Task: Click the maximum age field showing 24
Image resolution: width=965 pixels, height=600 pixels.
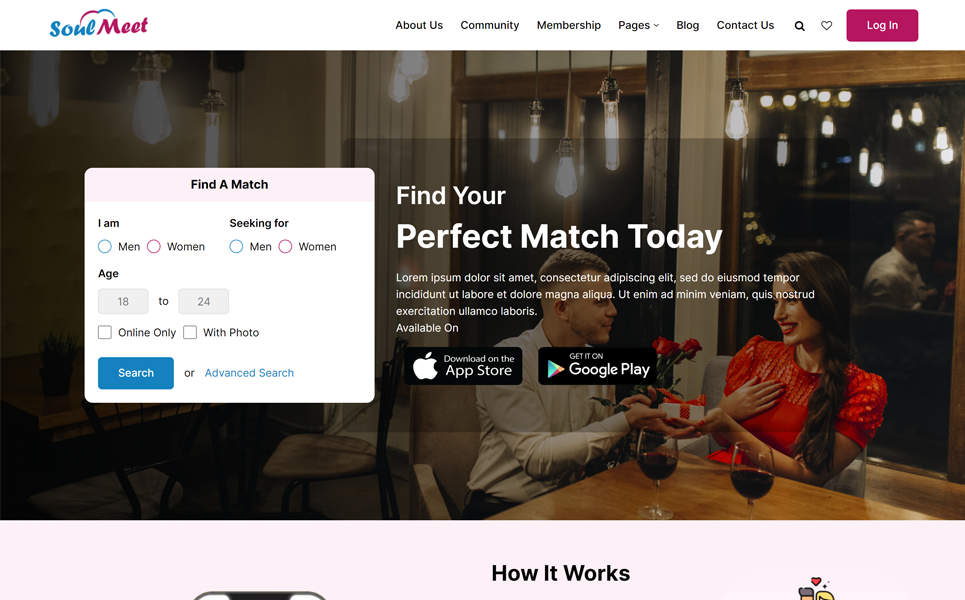Action: (204, 302)
